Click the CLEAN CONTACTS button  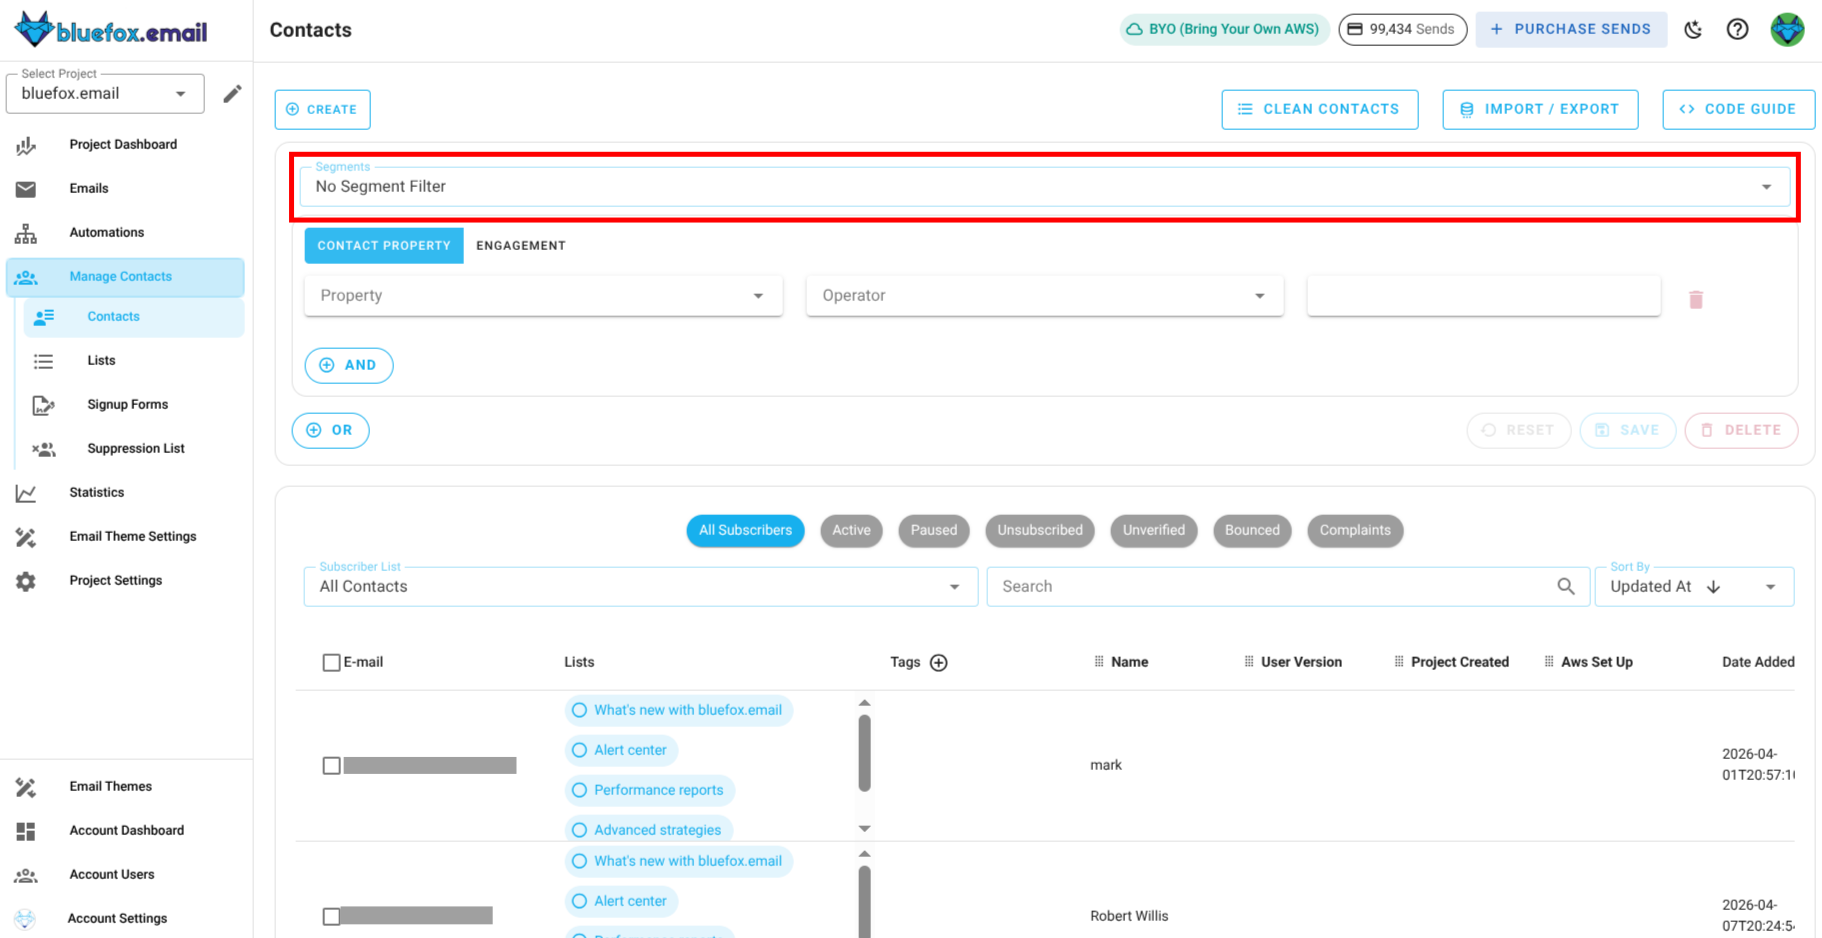pos(1320,109)
